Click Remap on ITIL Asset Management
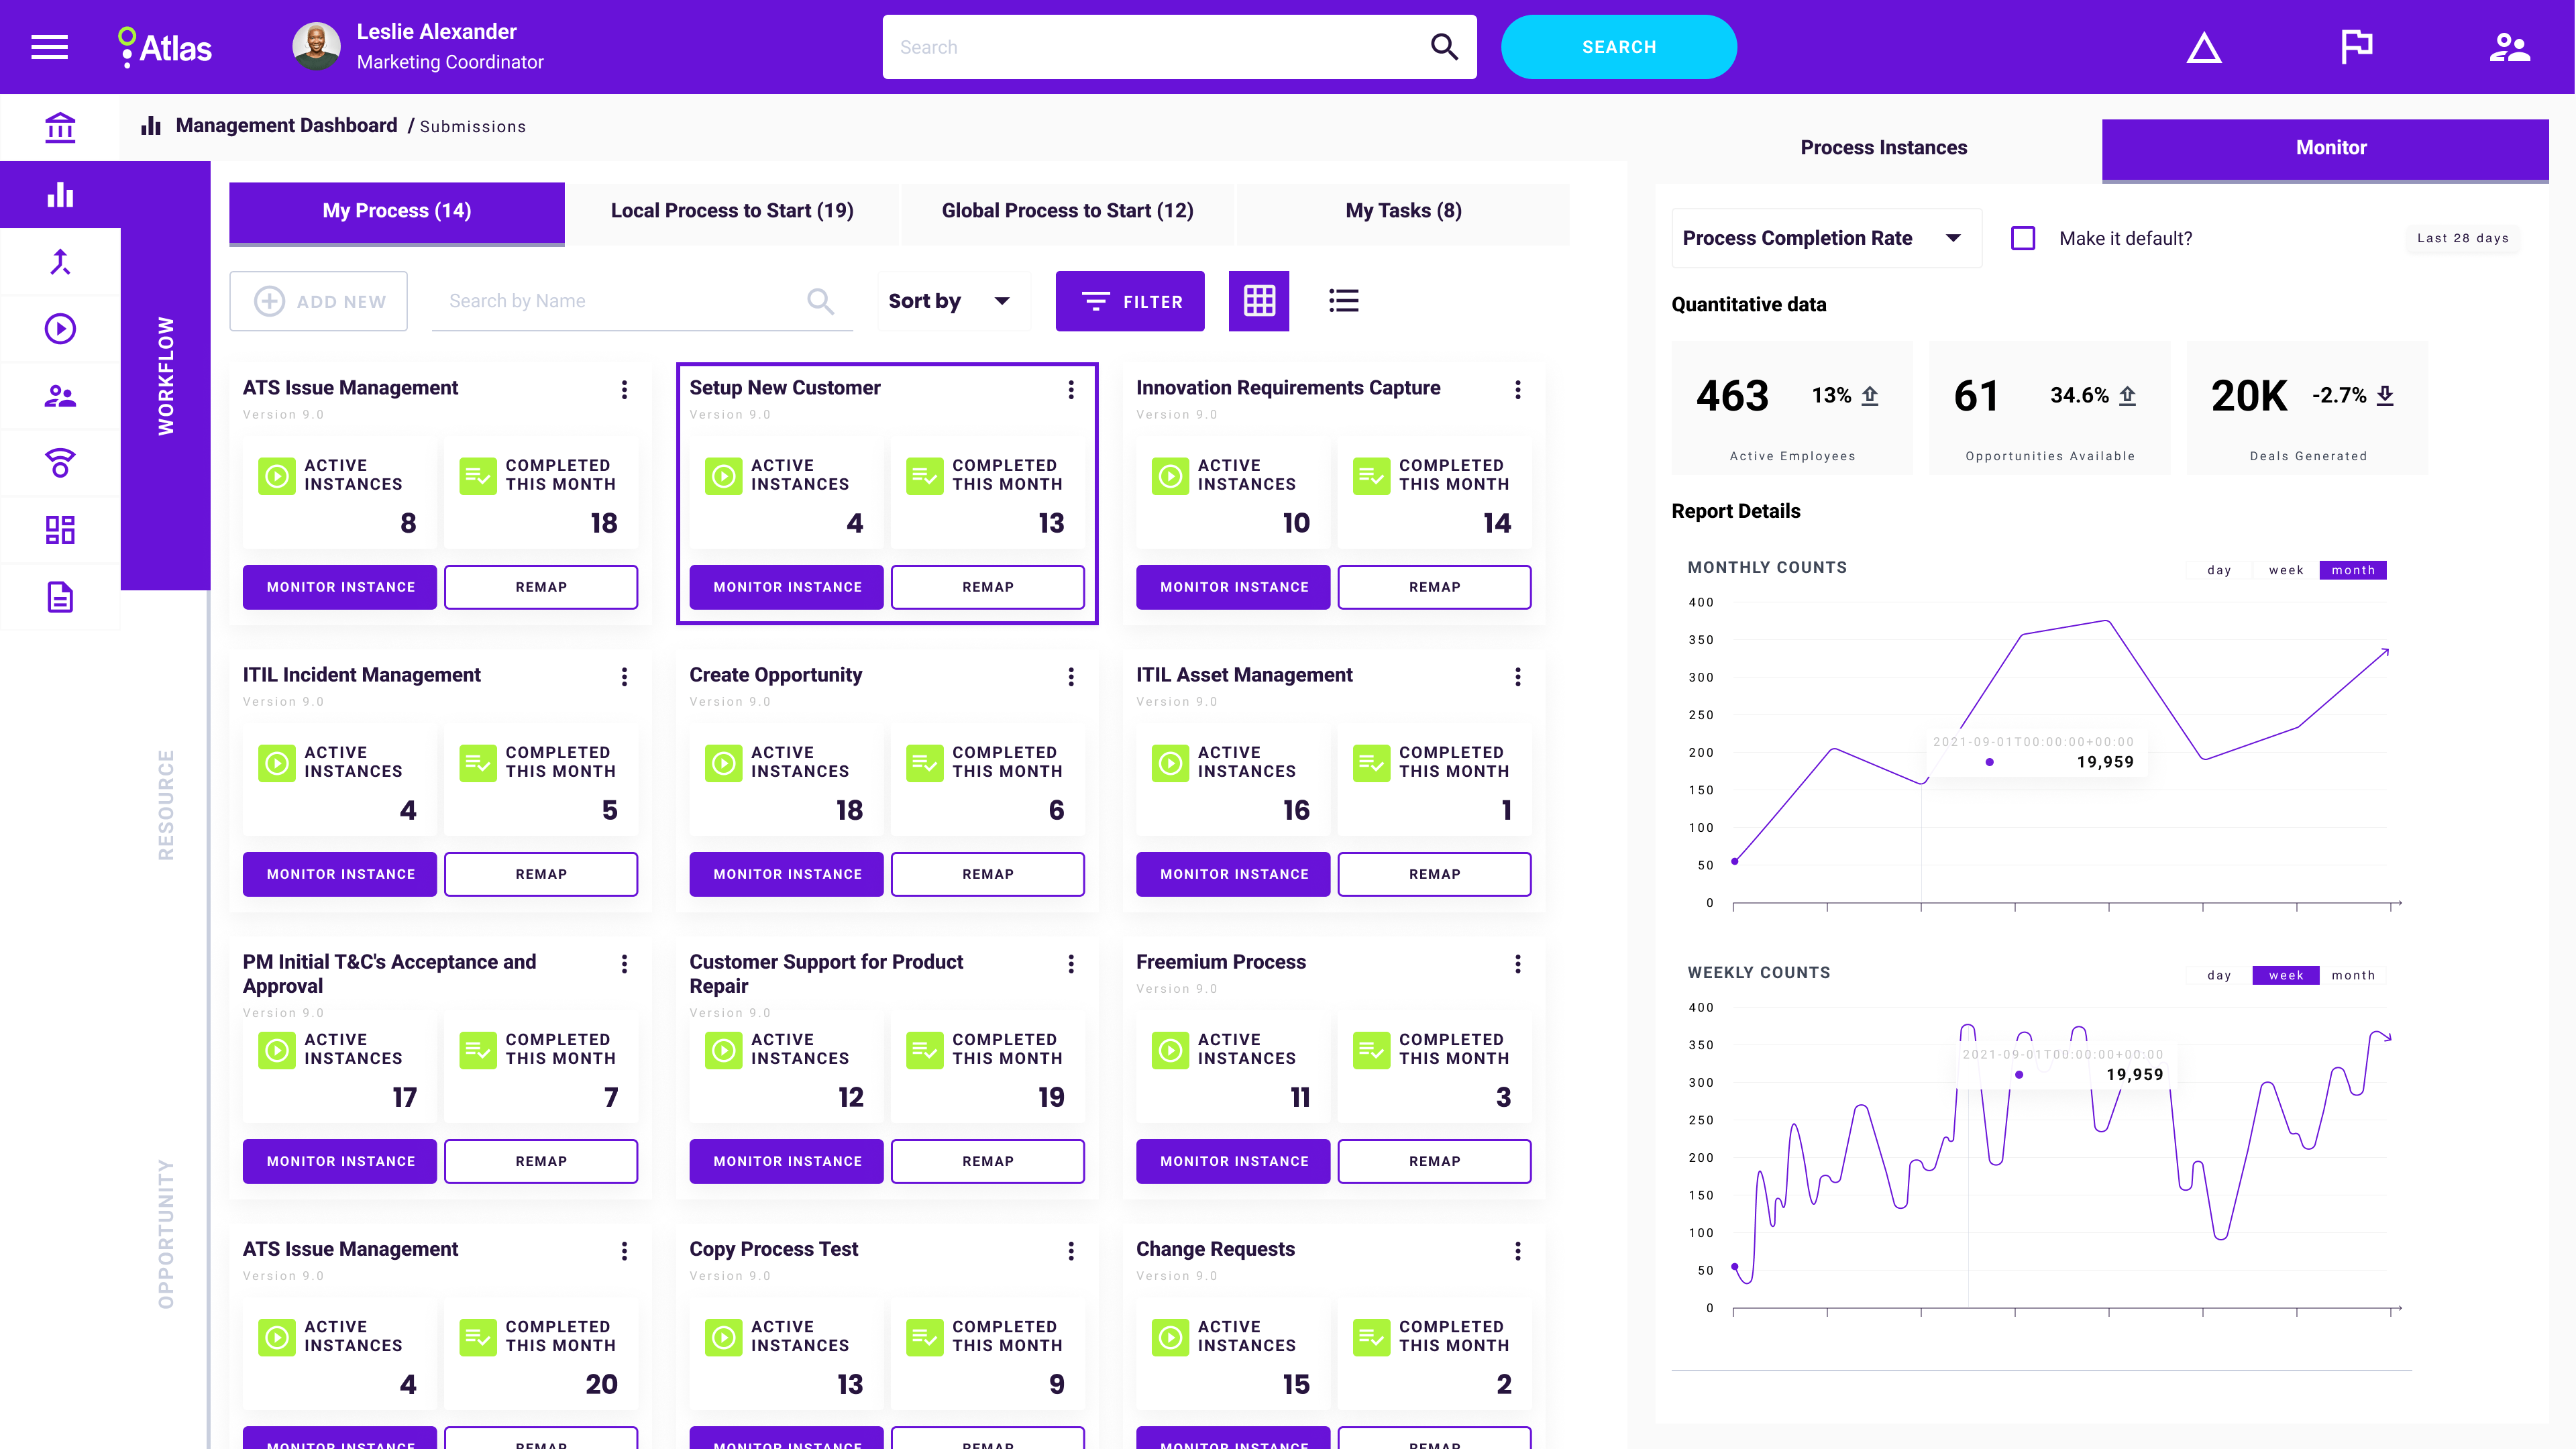2576x1449 pixels. pyautogui.click(x=1434, y=874)
